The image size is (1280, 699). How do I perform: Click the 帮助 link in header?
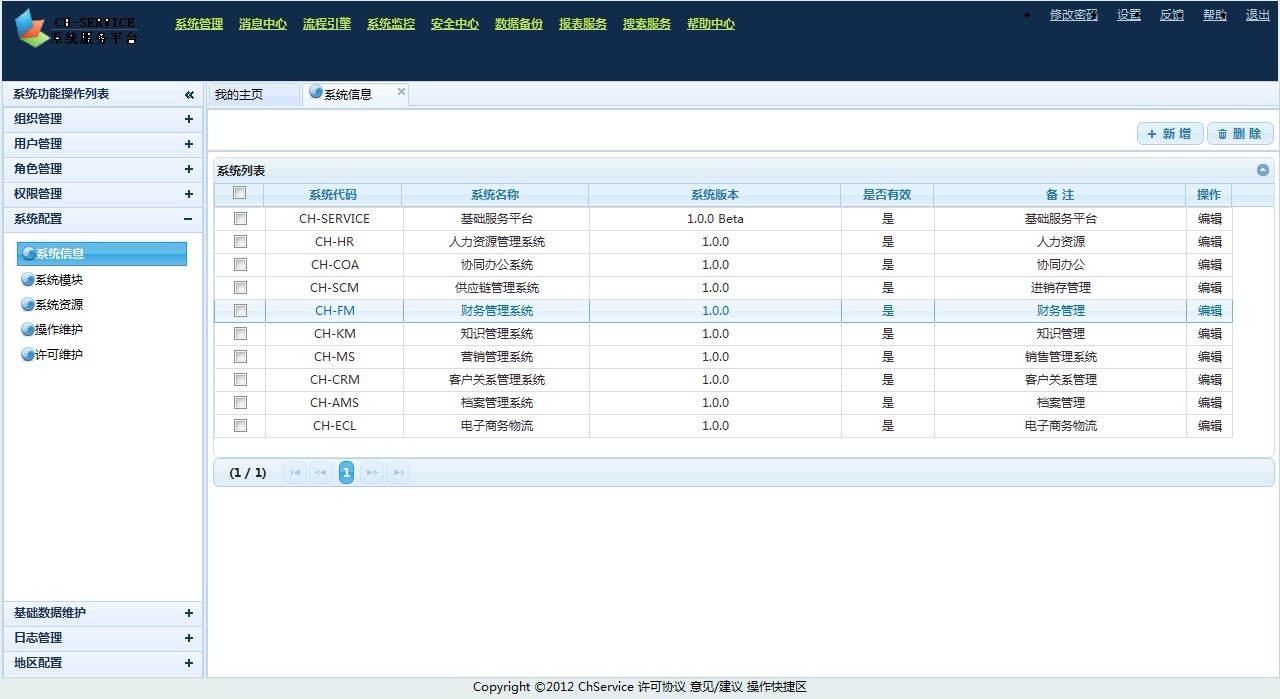point(1215,15)
